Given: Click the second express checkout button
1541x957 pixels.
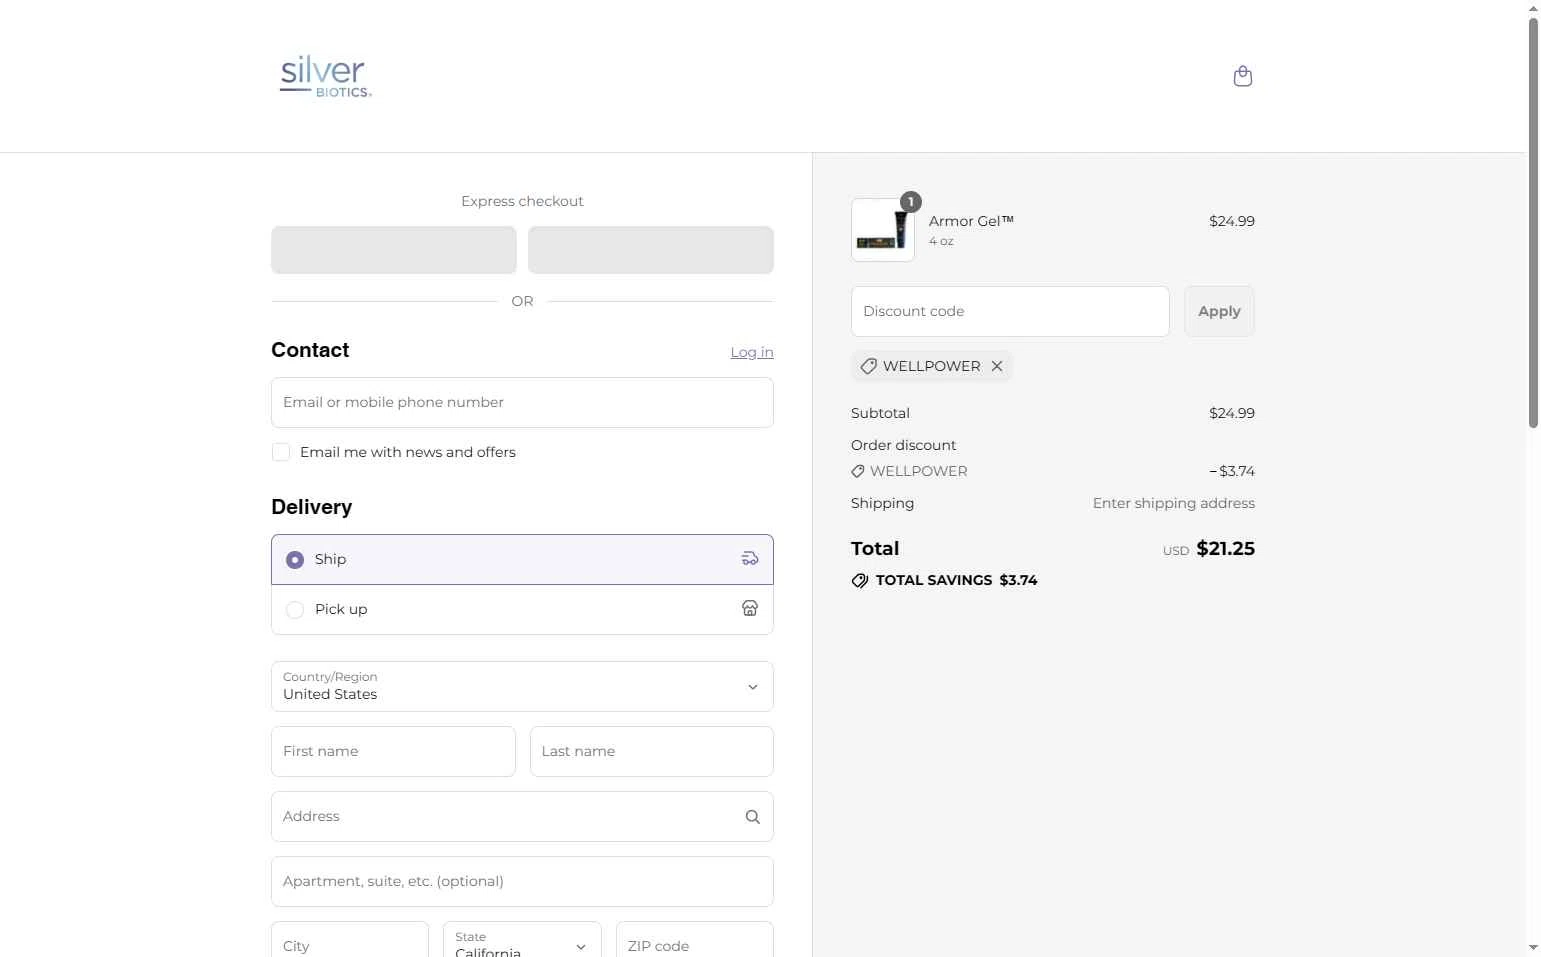Looking at the screenshot, I should [x=651, y=250].
